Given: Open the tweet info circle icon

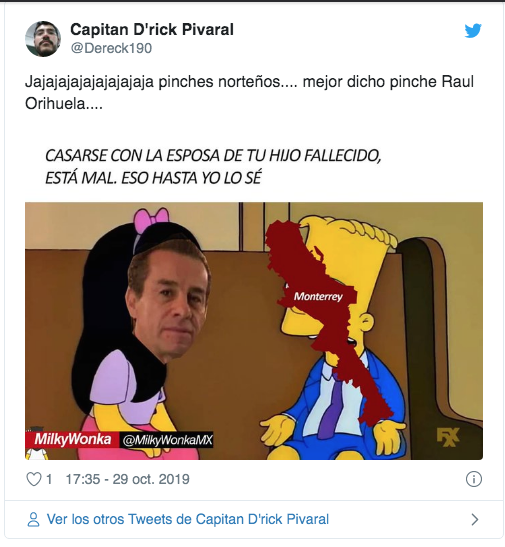Looking at the screenshot, I should (474, 479).
